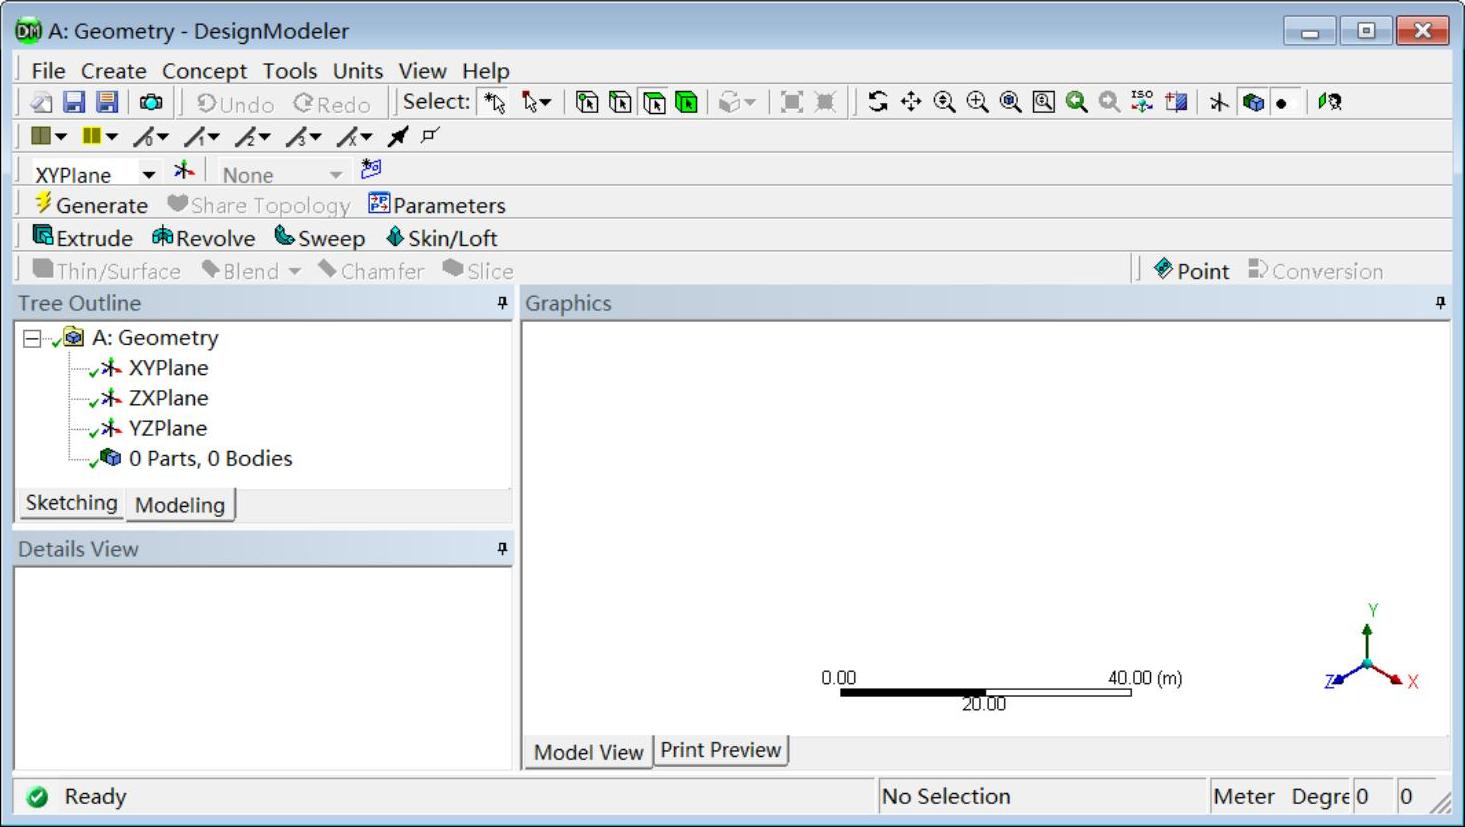Open the XYPlane plane selector dropdown
This screenshot has width=1465, height=827.
click(x=148, y=174)
